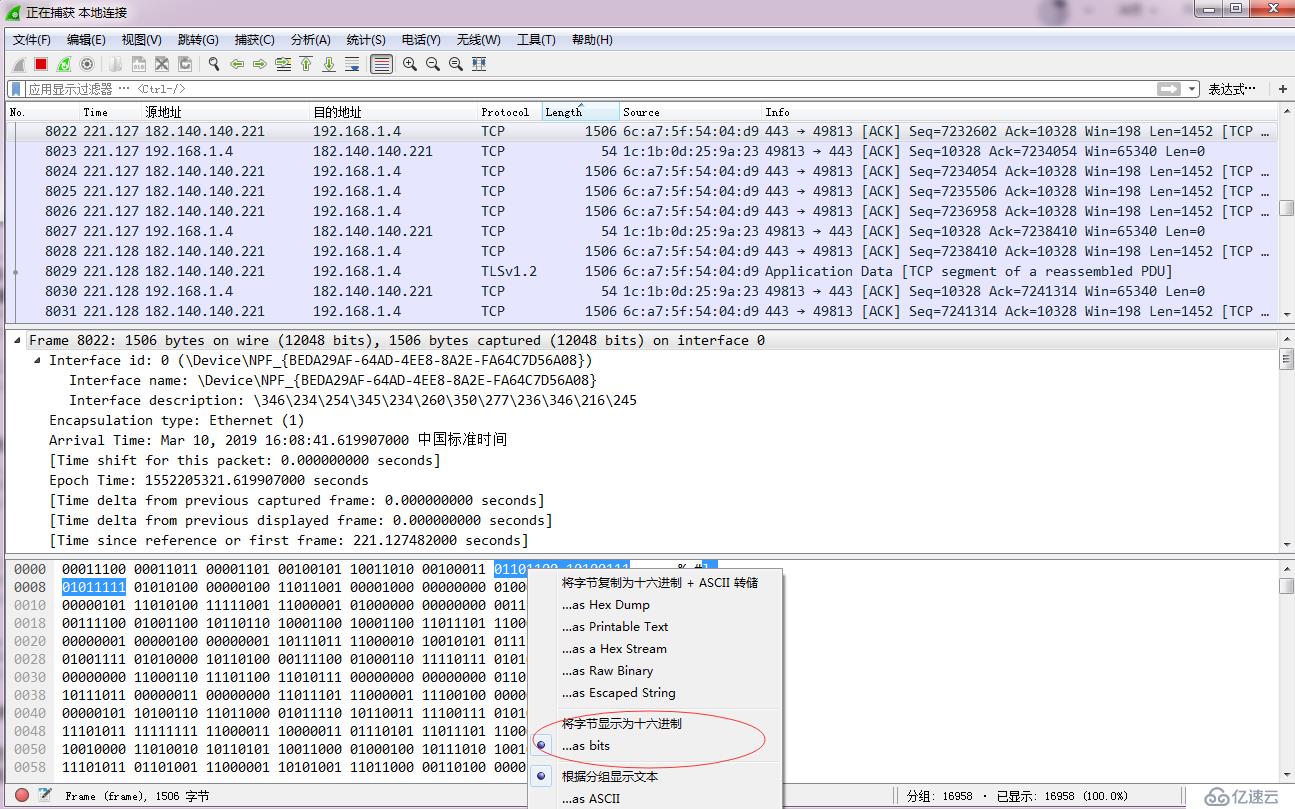Viewport: 1295px width, 809px height.
Task: Select packet 8029 TLSv1.2 row
Action: (x=642, y=271)
